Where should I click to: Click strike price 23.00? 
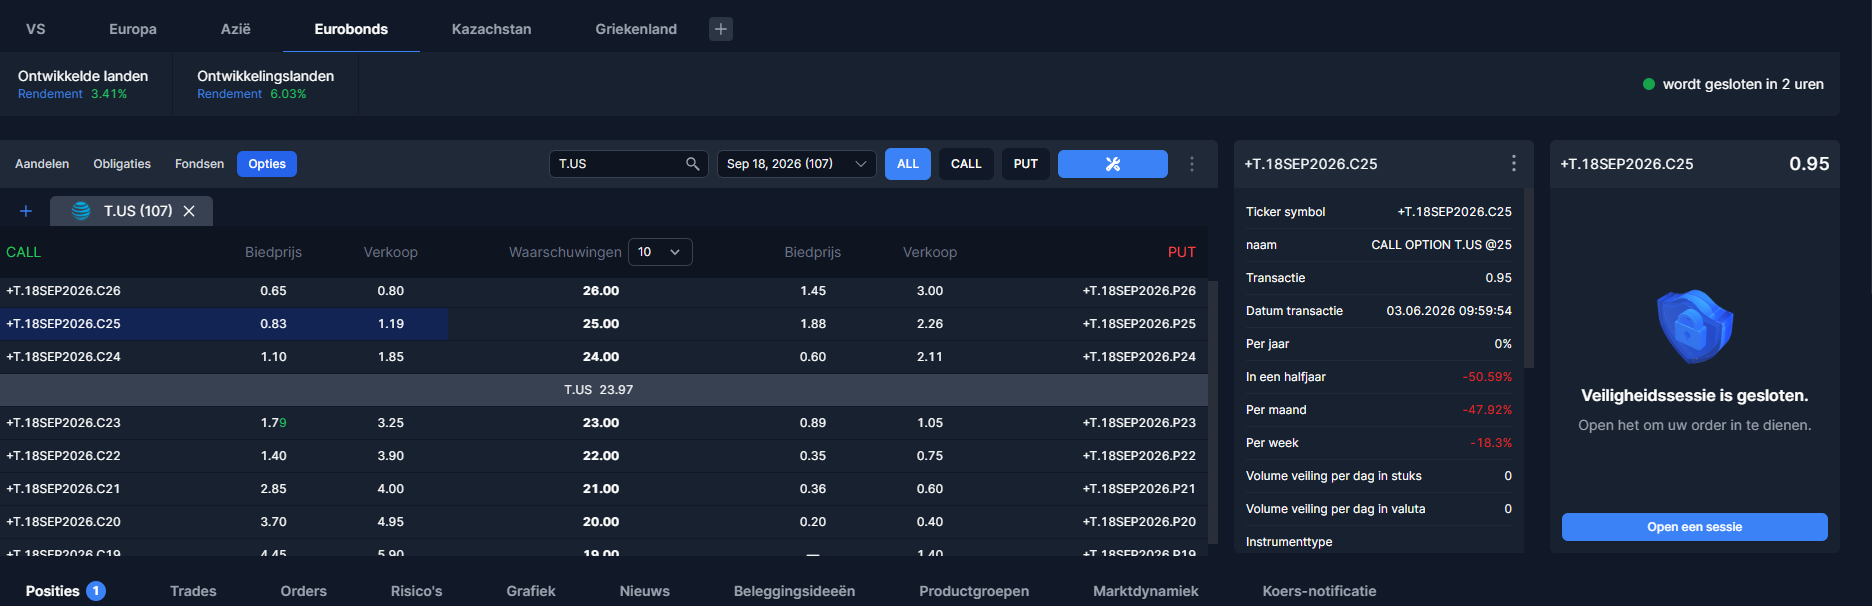point(601,423)
